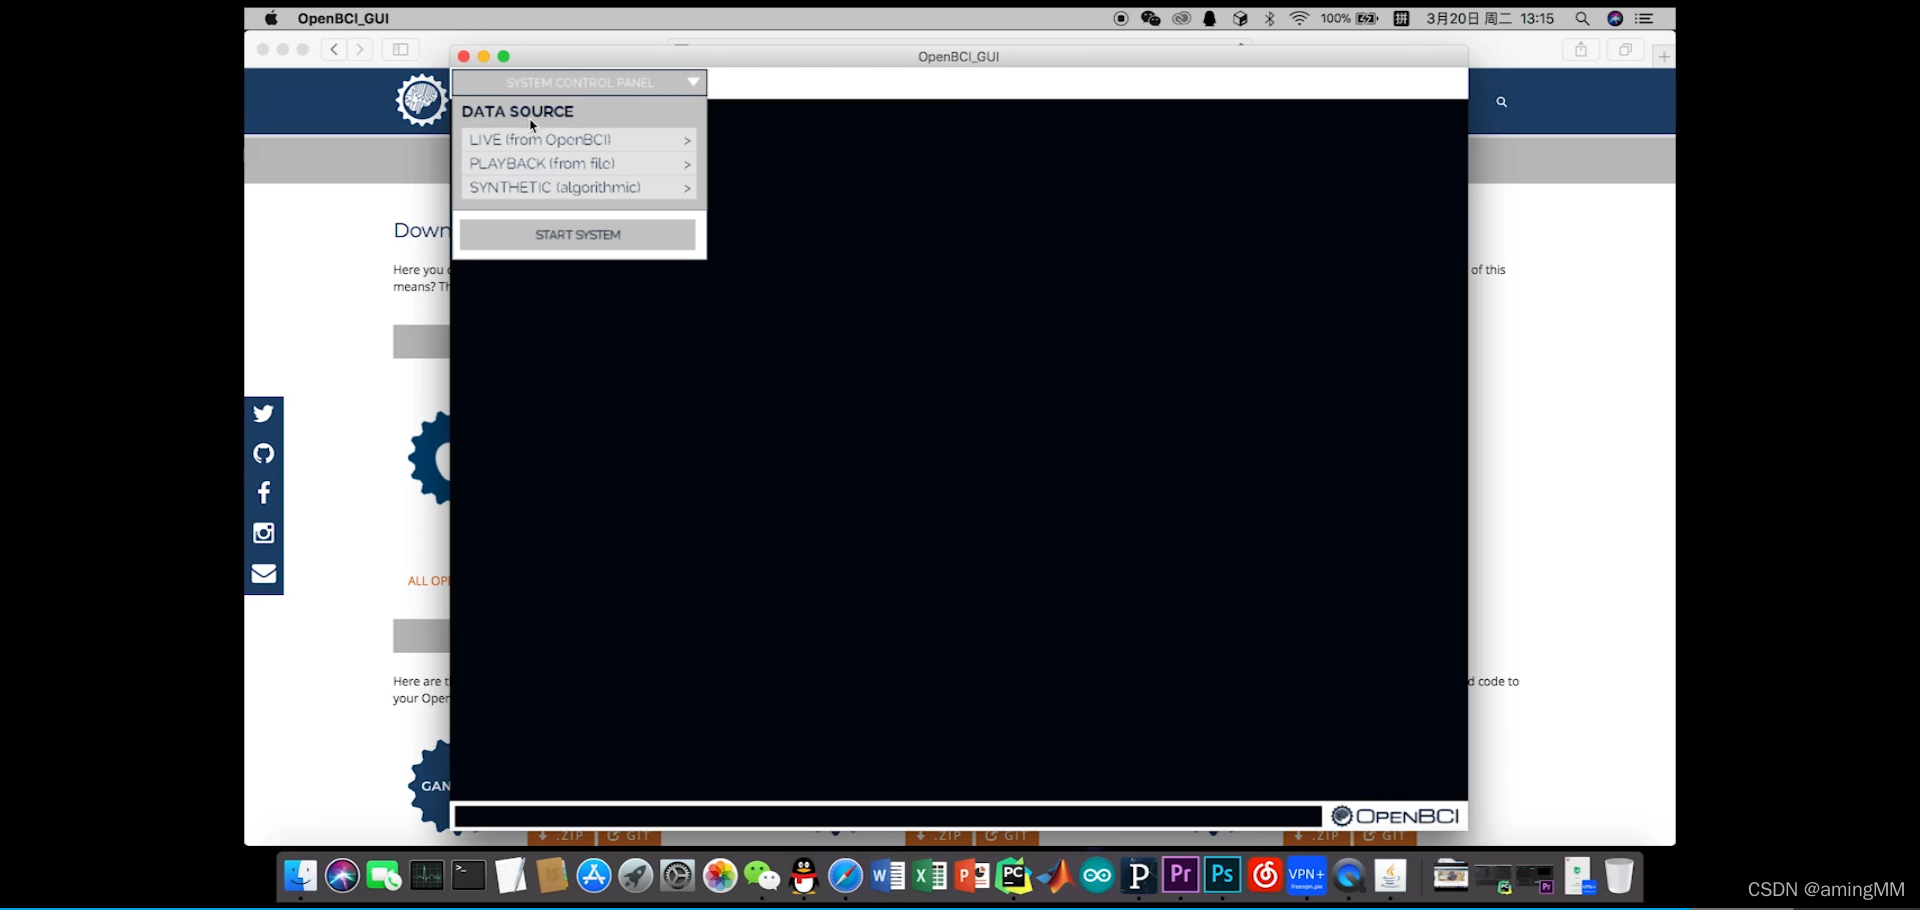Open the Java app in the Dock
This screenshot has width=1920, height=910.
pyautogui.click(x=1391, y=877)
